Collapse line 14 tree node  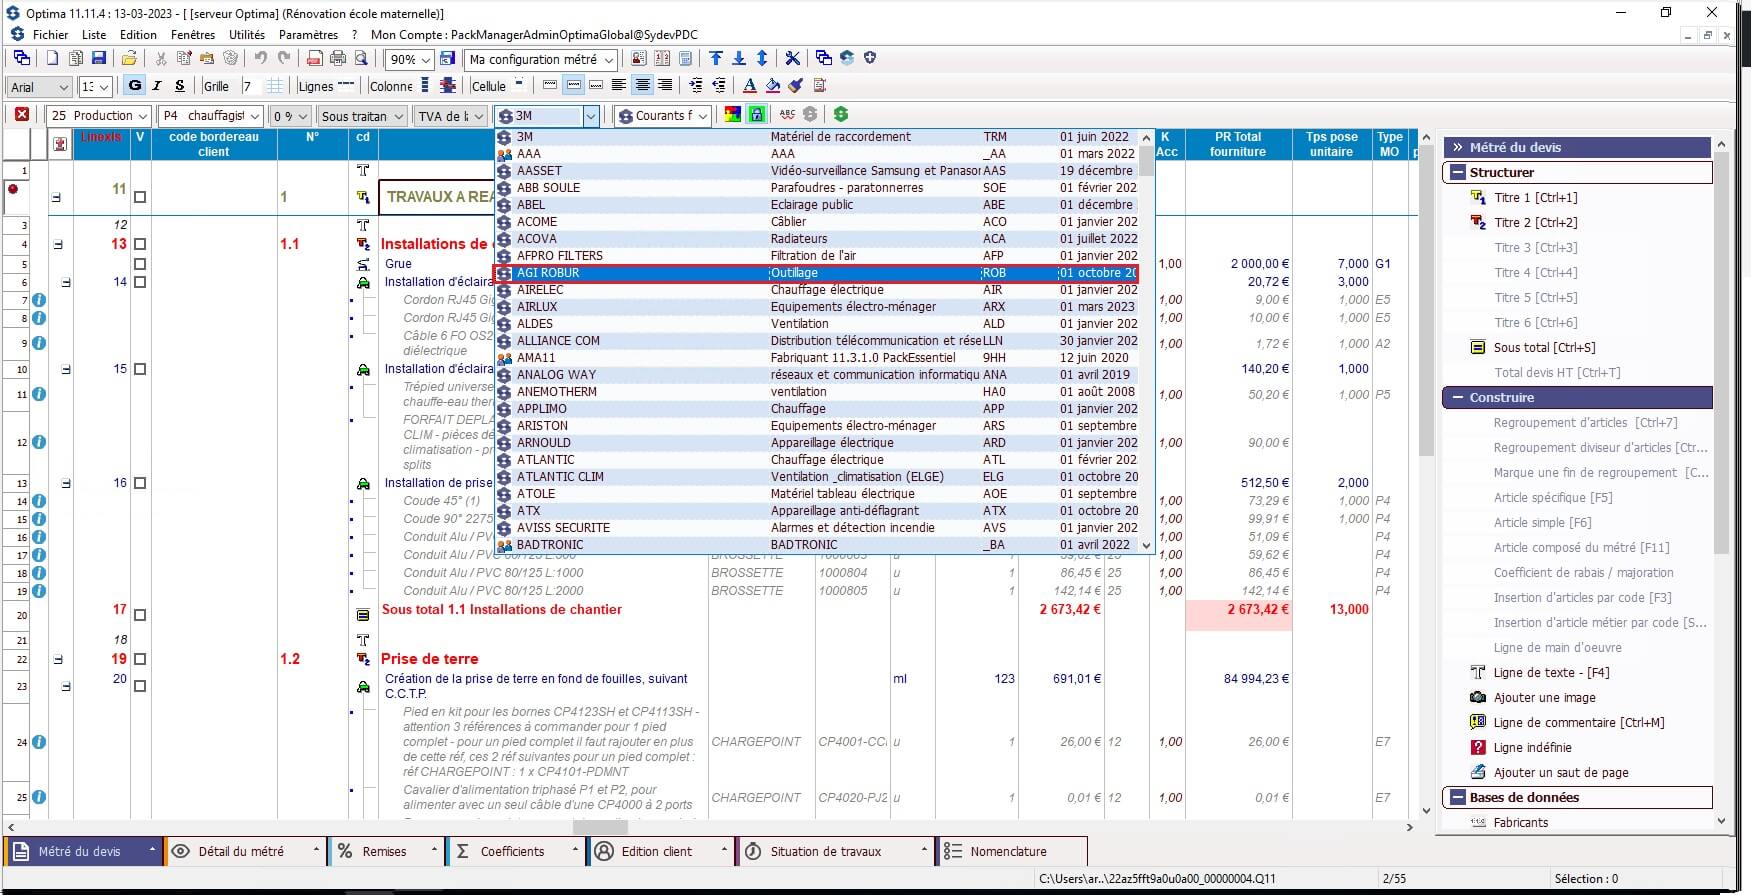pos(66,283)
